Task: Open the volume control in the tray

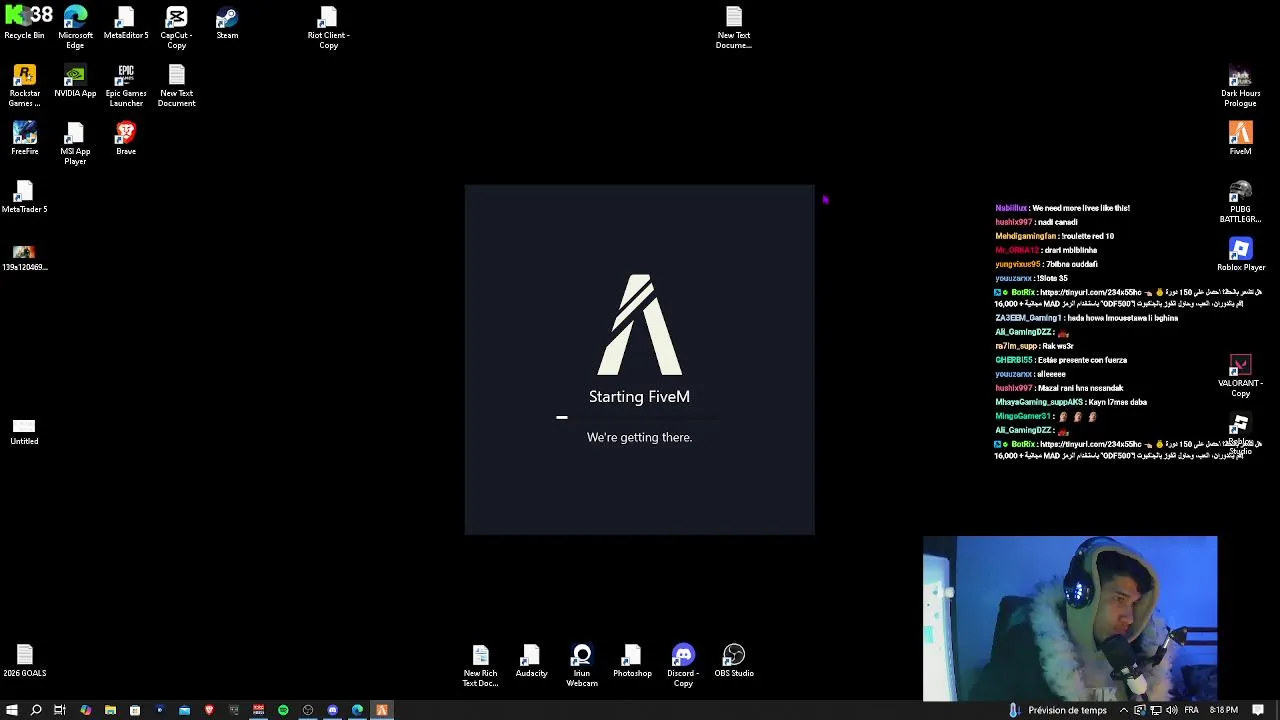Action: pos(1171,710)
